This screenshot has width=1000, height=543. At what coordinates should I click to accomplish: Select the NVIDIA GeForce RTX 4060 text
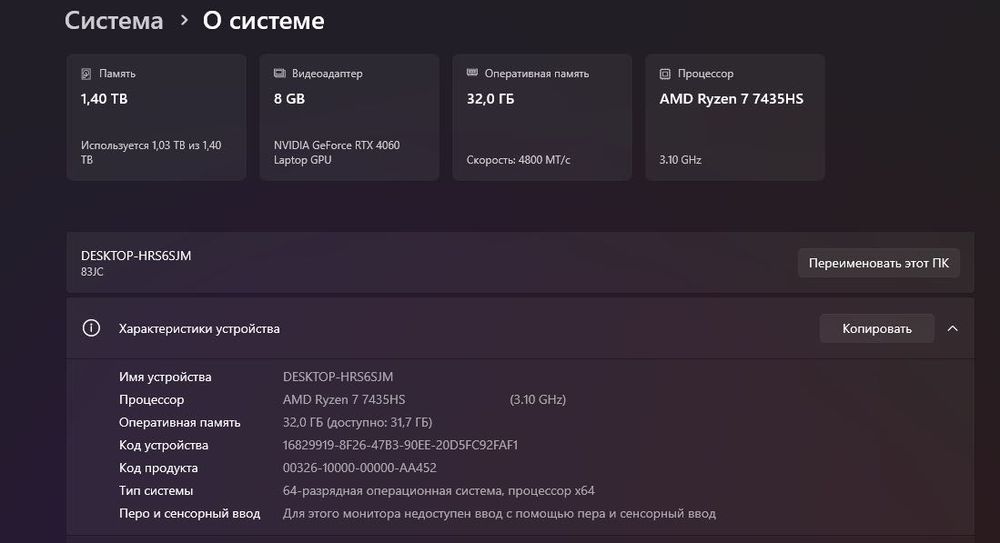(x=336, y=152)
